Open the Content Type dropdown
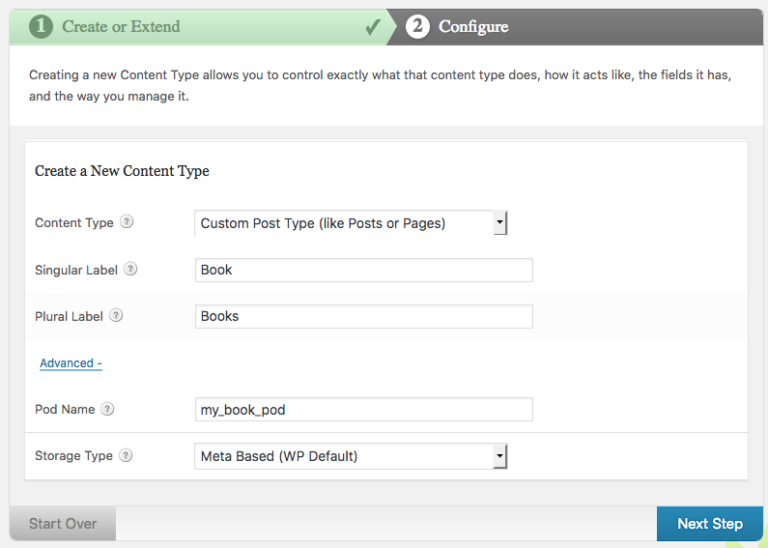Screen dimensions: 768x548 351,223
